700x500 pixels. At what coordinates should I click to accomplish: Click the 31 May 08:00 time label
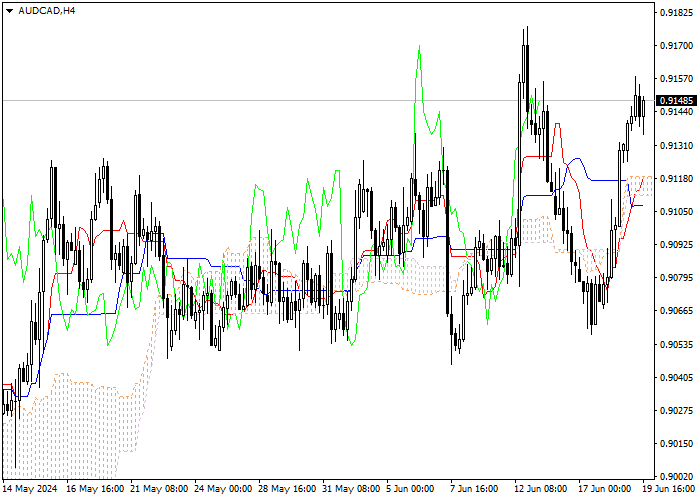(x=351, y=488)
